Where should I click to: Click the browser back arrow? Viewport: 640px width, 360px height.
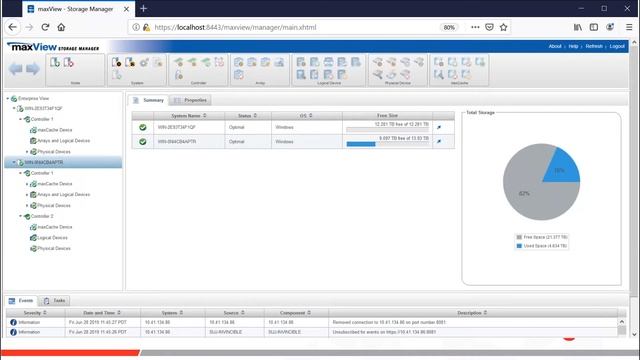click(13, 27)
